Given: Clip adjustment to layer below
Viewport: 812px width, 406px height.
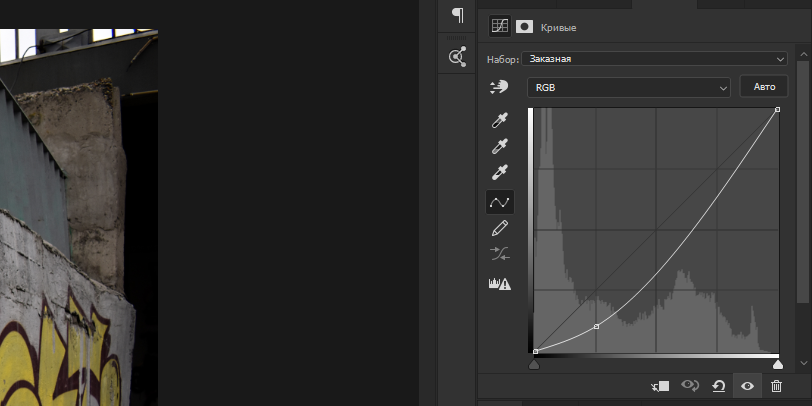Looking at the screenshot, I should coord(660,386).
